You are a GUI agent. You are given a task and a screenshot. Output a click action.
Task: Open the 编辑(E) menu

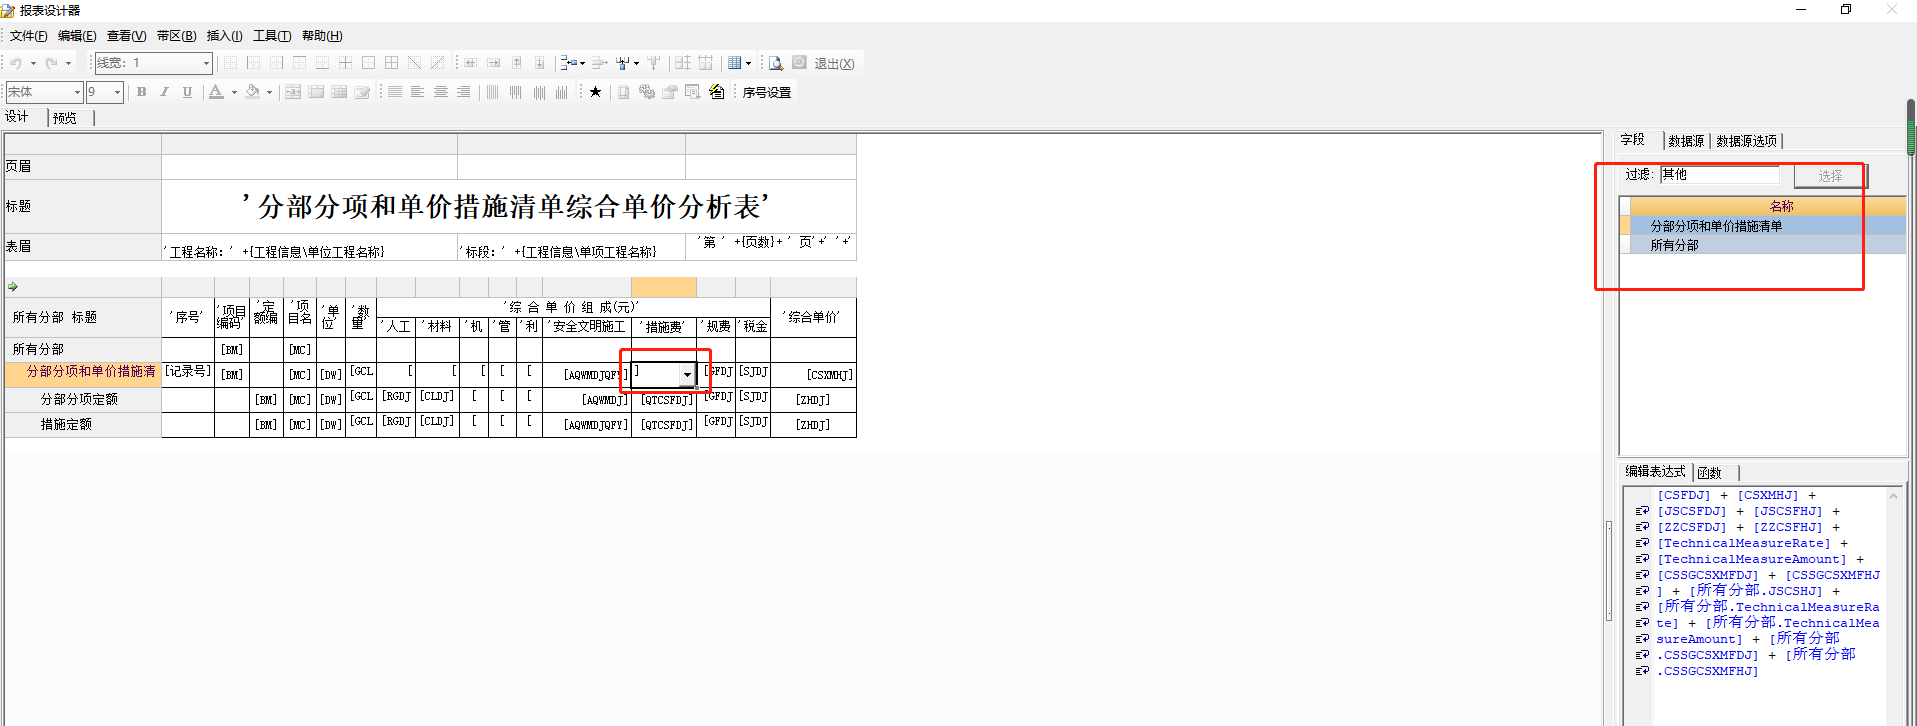(x=77, y=36)
